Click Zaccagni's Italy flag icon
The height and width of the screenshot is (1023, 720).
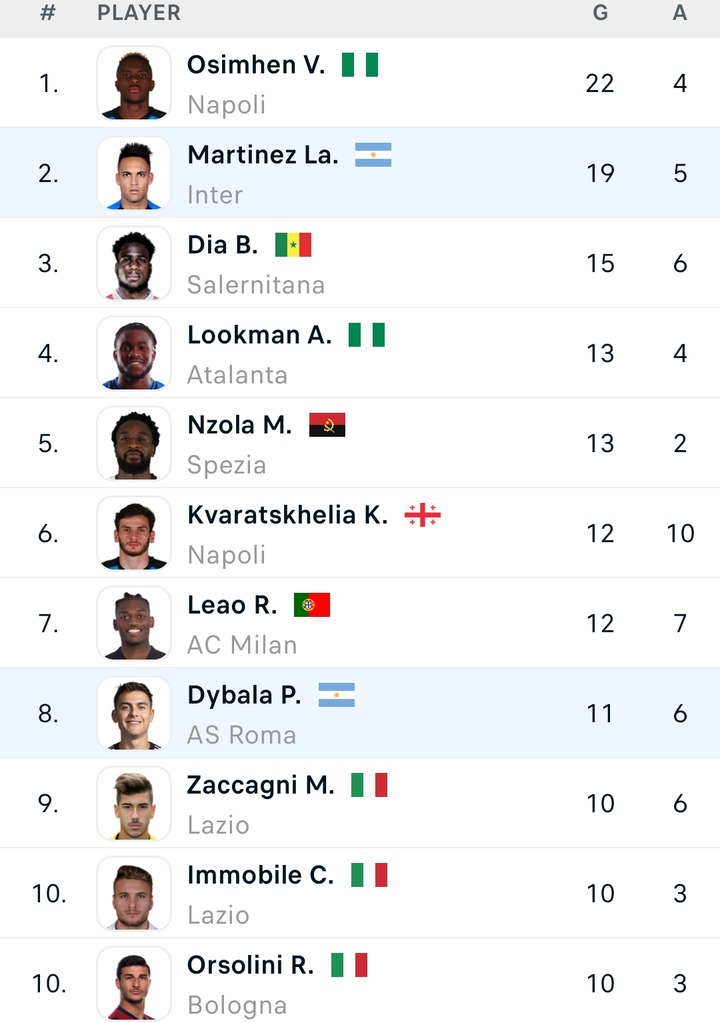[369, 786]
